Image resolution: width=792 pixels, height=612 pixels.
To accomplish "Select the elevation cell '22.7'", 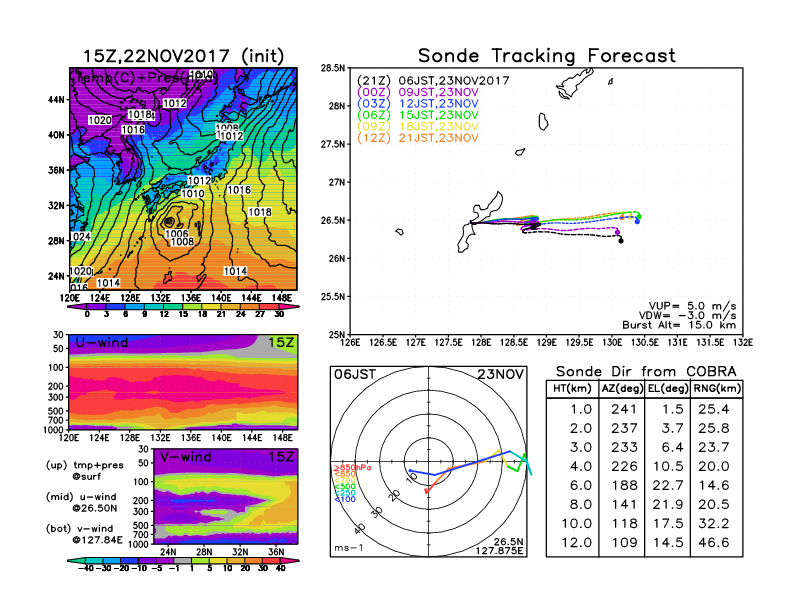I will [668, 485].
